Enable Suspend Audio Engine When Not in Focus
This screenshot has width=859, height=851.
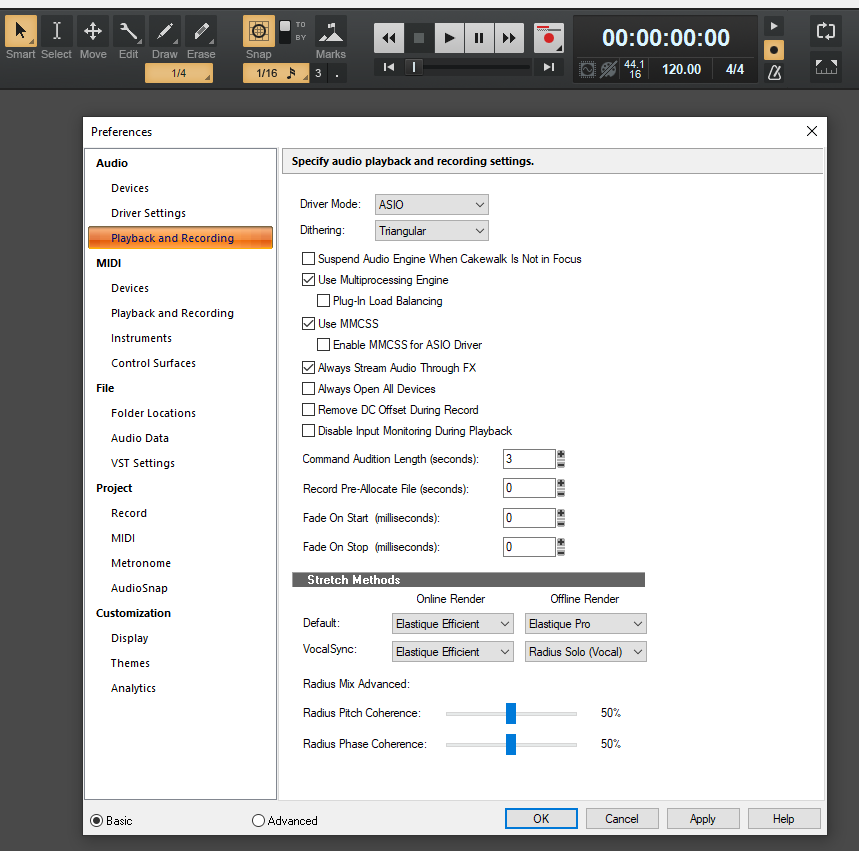pos(308,258)
